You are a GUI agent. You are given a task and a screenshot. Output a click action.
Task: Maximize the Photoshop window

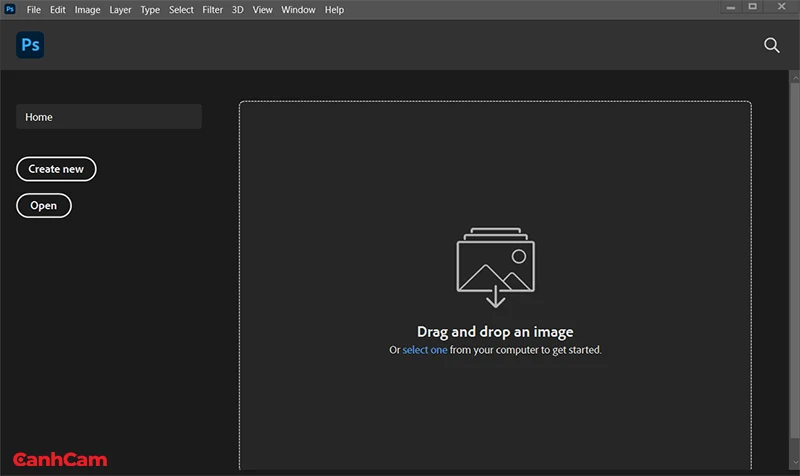[753, 7]
